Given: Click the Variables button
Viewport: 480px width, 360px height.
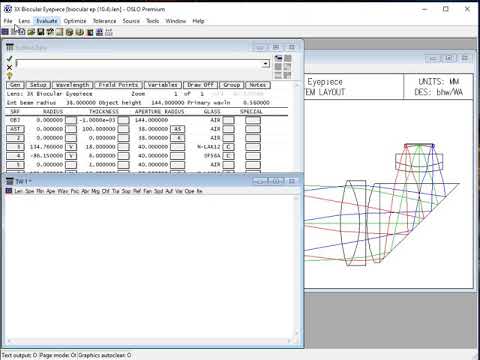Looking at the screenshot, I should 163,85.
